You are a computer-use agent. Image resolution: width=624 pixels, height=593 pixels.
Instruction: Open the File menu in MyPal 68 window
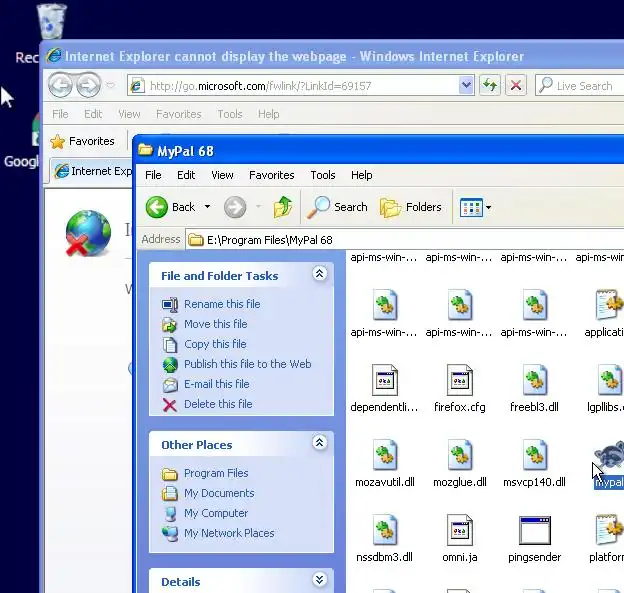tap(153, 175)
